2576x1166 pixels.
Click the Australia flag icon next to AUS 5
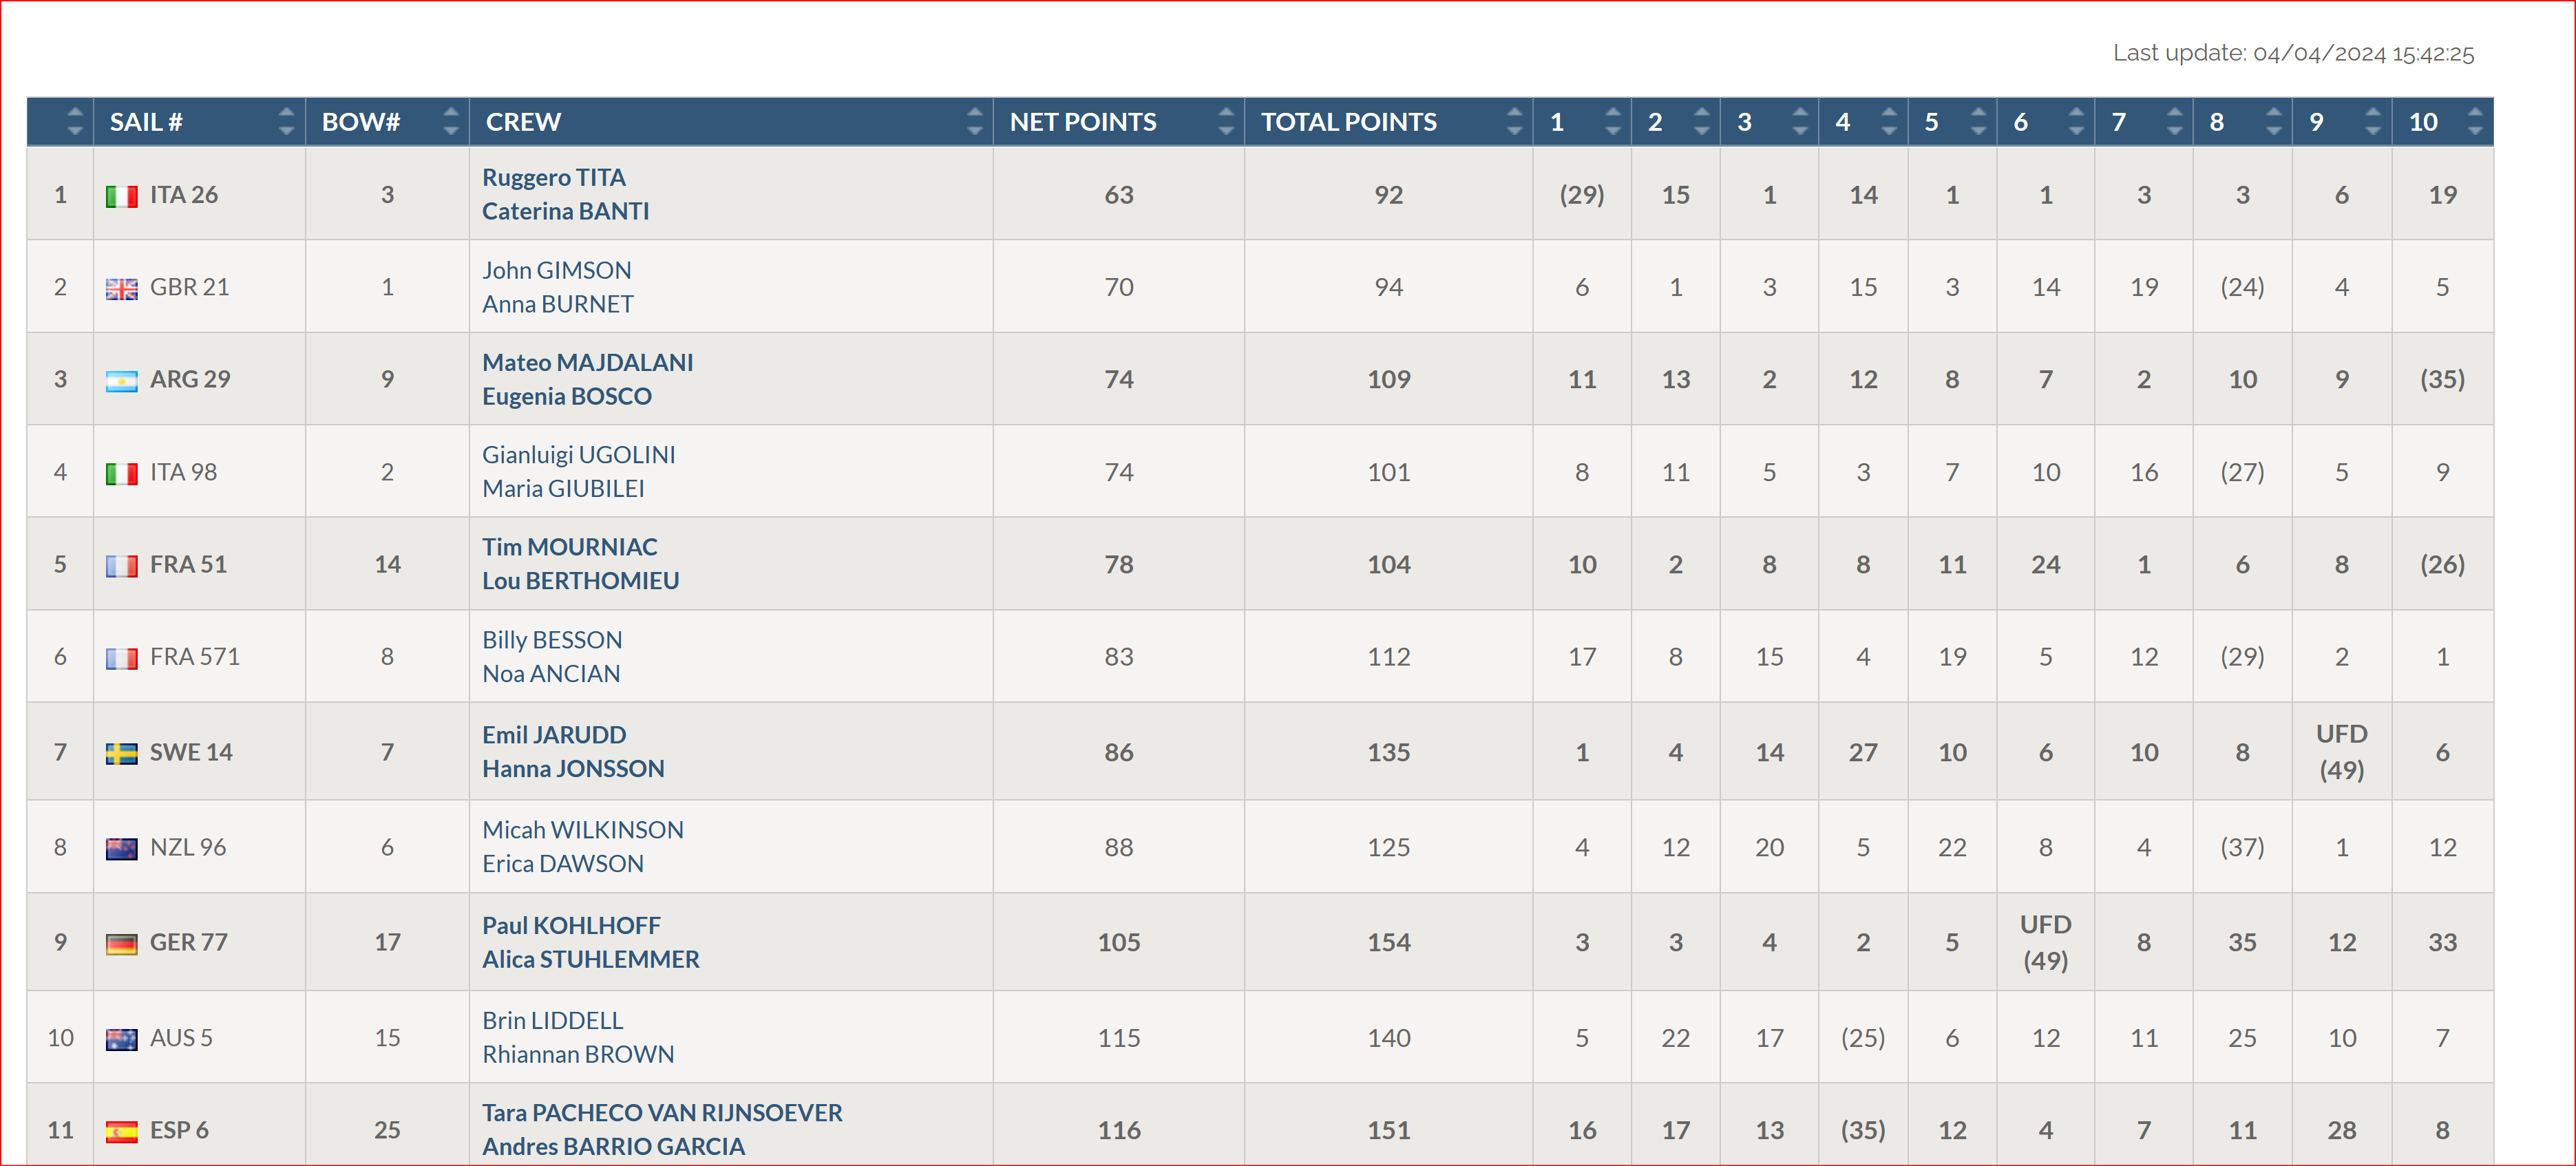point(121,1039)
